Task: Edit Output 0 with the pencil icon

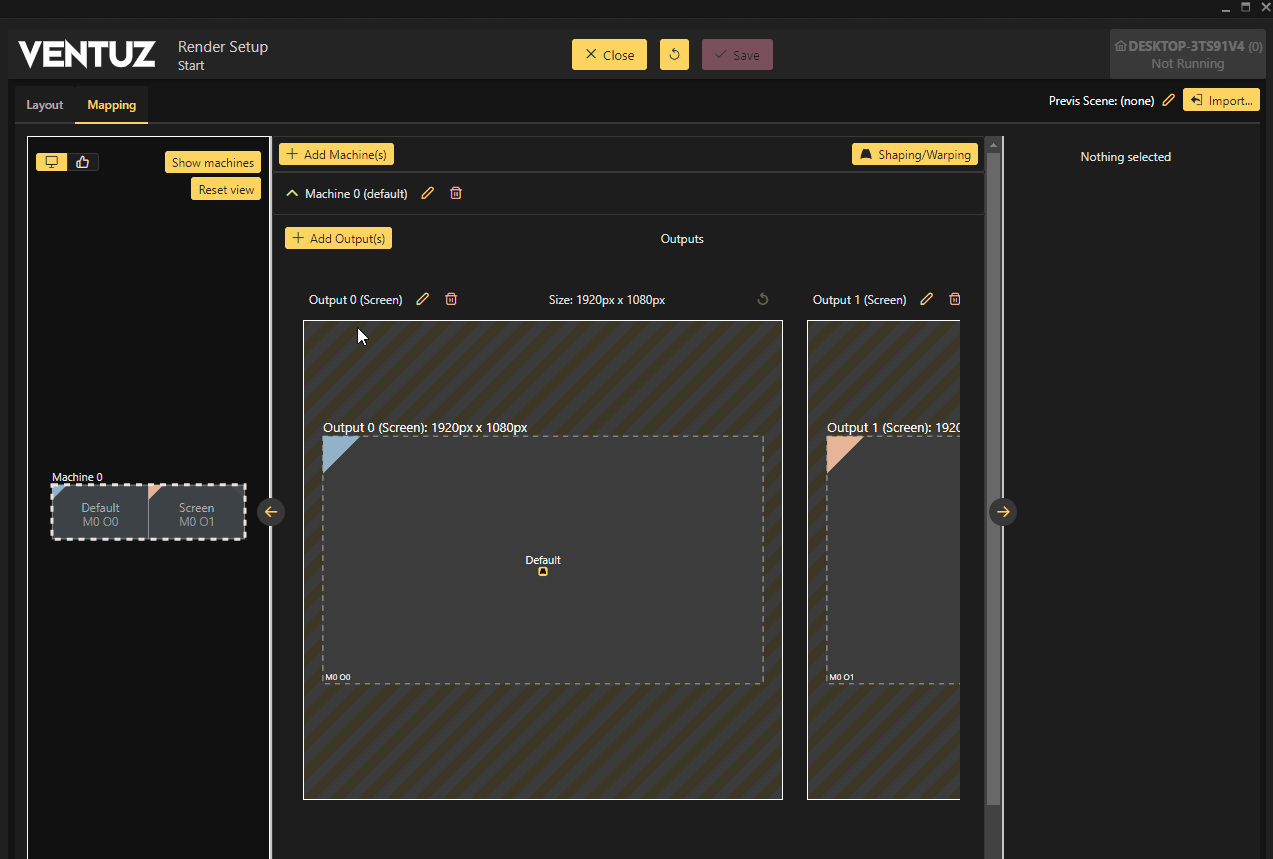Action: coord(423,299)
